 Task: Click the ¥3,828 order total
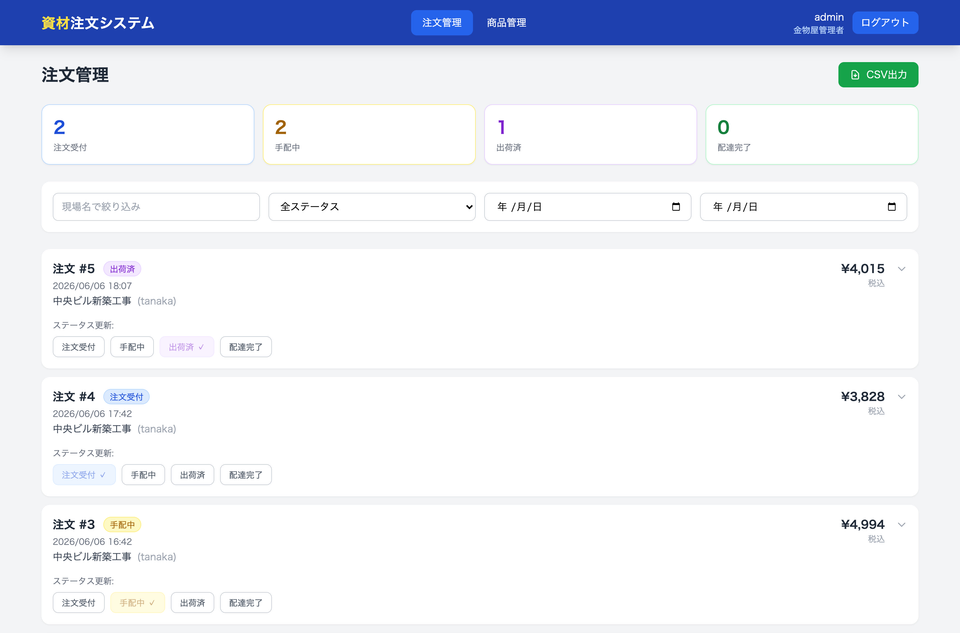(x=863, y=397)
